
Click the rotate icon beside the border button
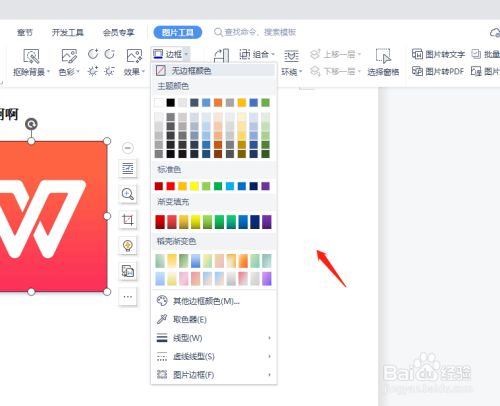221,55
